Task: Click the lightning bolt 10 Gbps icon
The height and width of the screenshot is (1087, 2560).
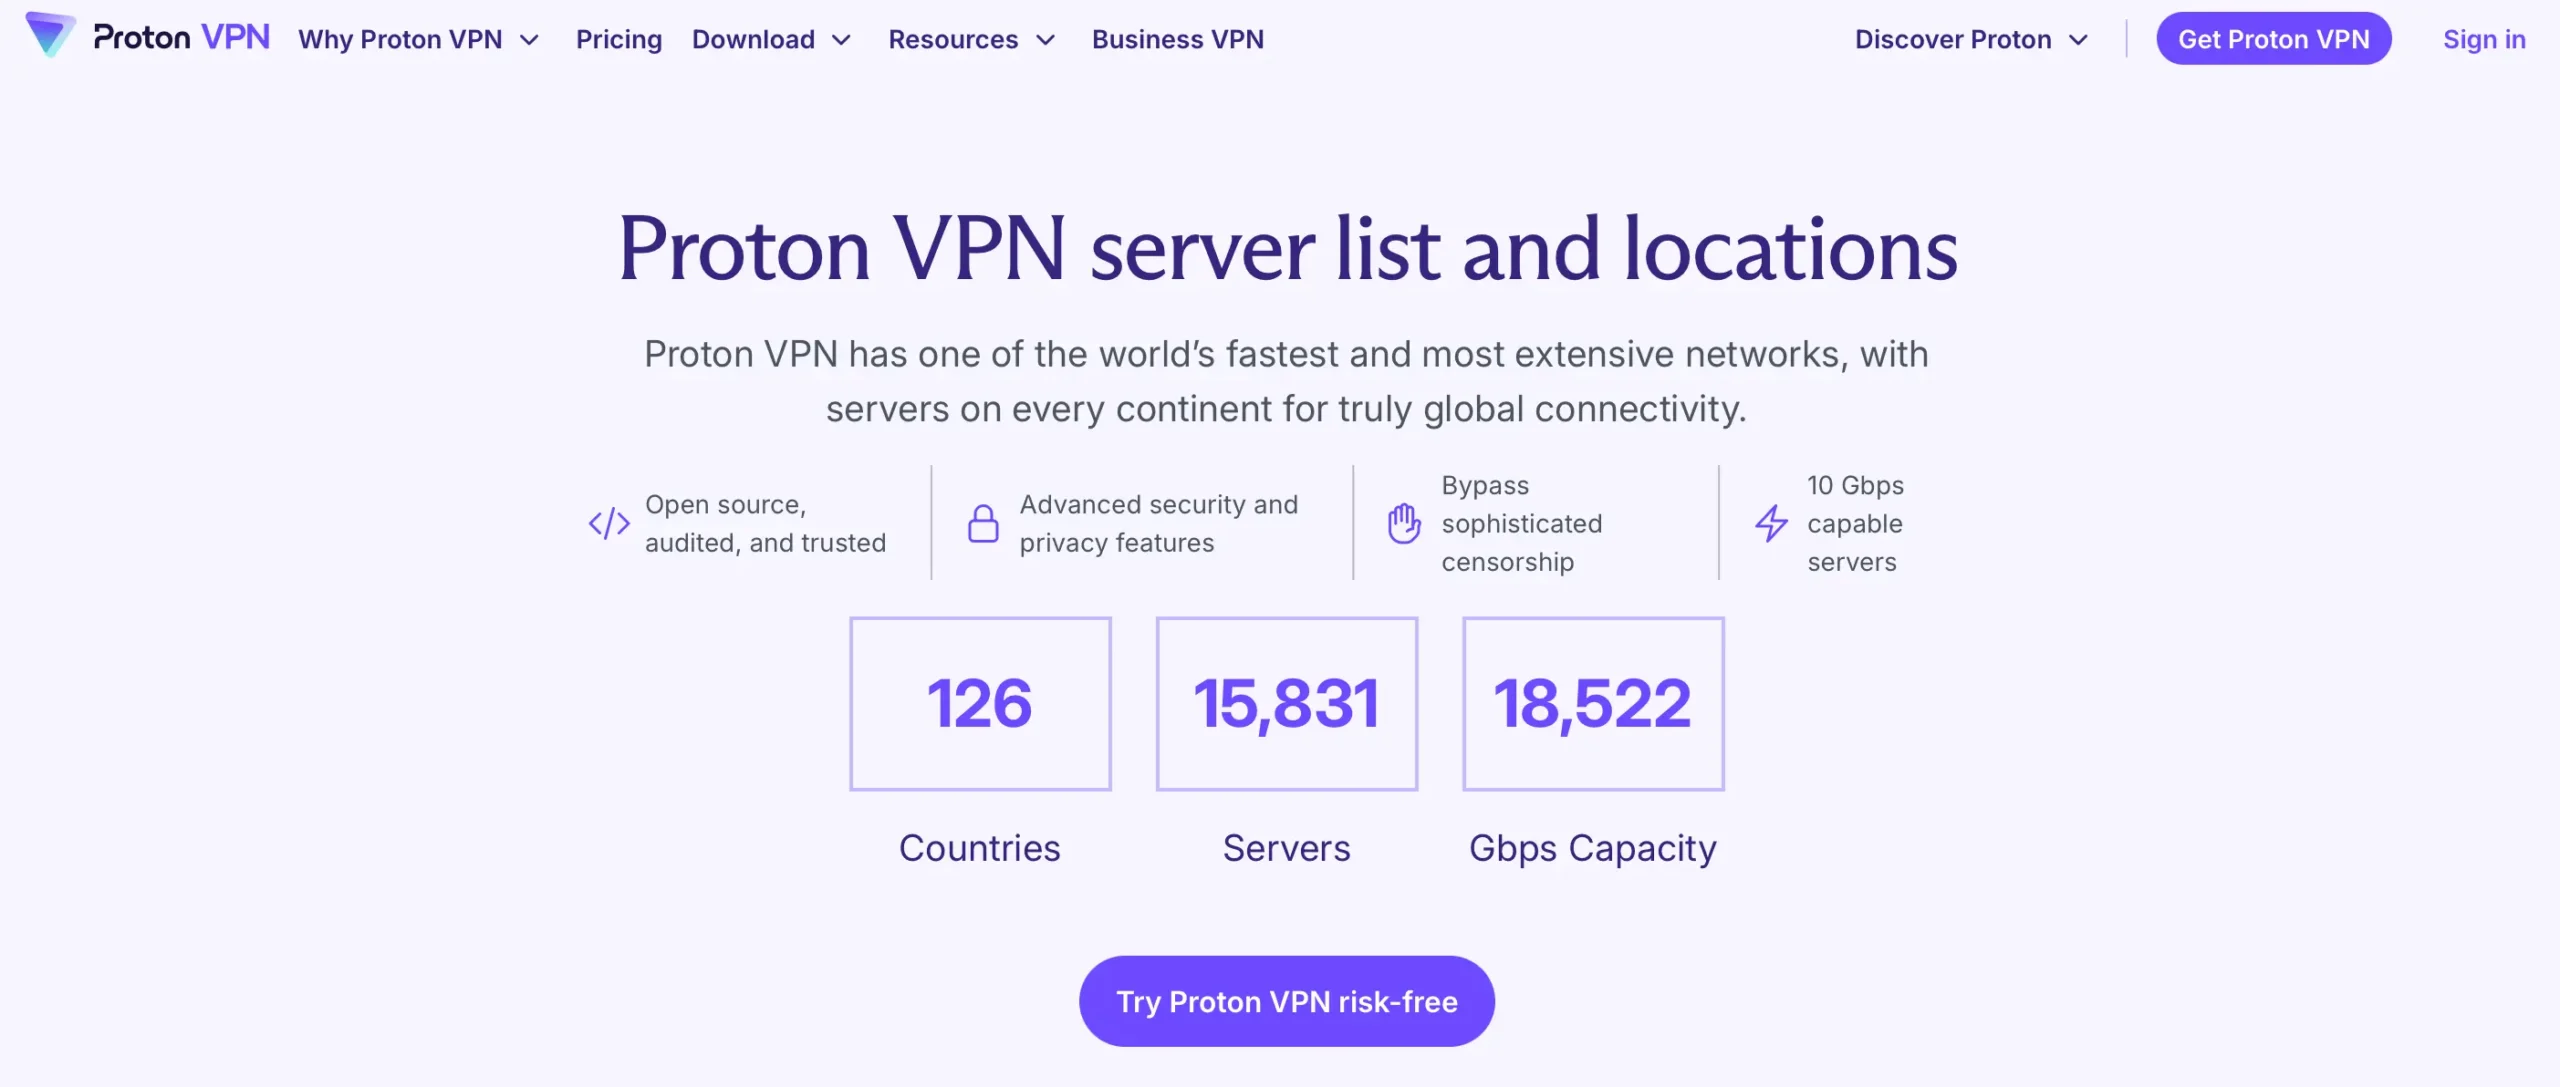Action: 1771,522
